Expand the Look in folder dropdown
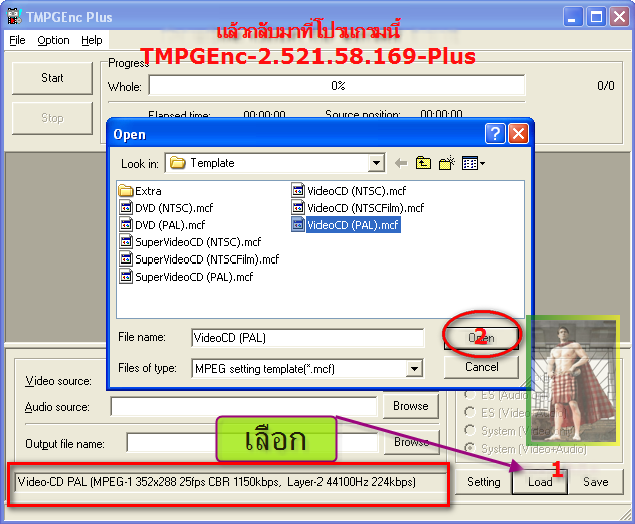The image size is (635, 524). (376, 163)
